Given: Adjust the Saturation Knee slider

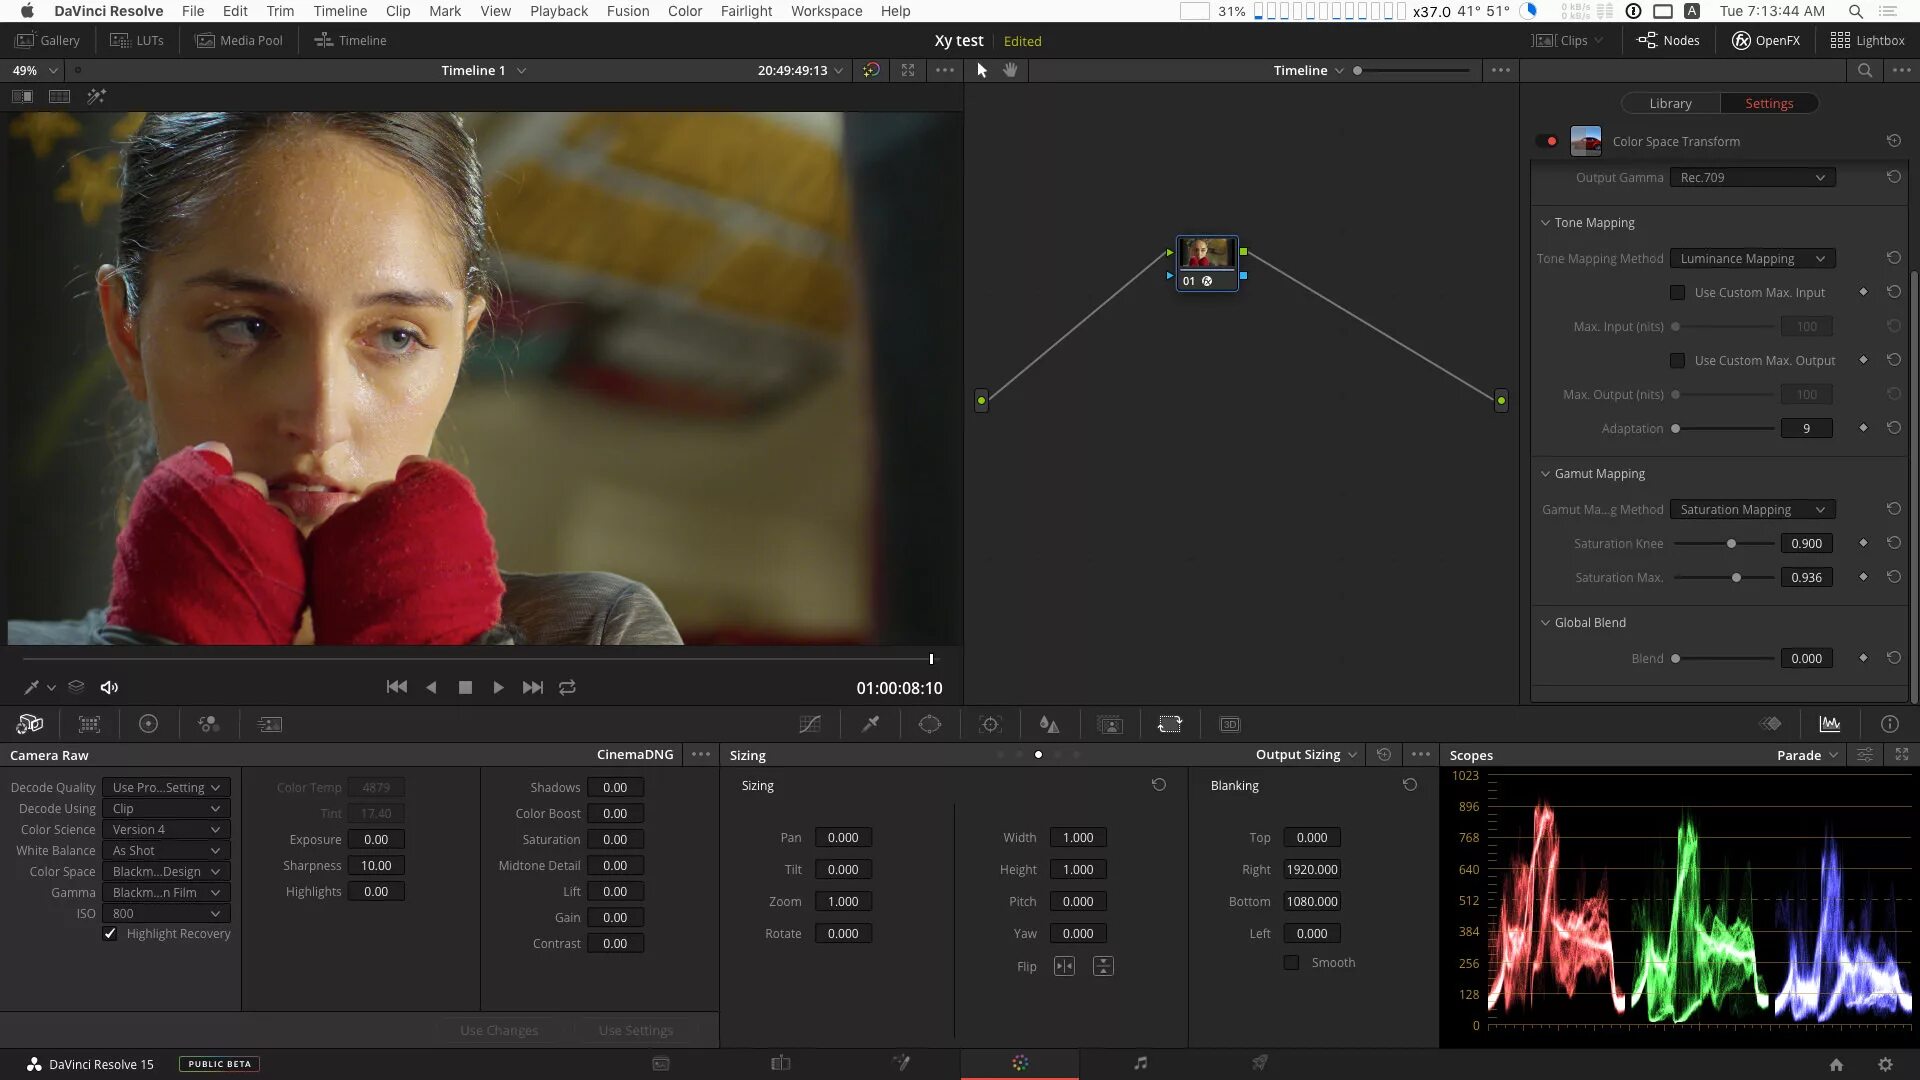Looking at the screenshot, I should [1731, 543].
